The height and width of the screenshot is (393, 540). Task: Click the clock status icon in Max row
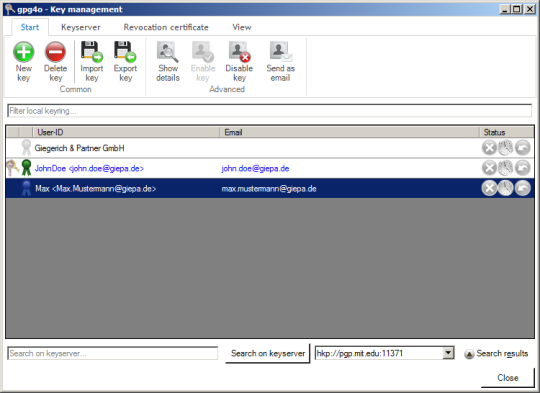click(x=506, y=188)
